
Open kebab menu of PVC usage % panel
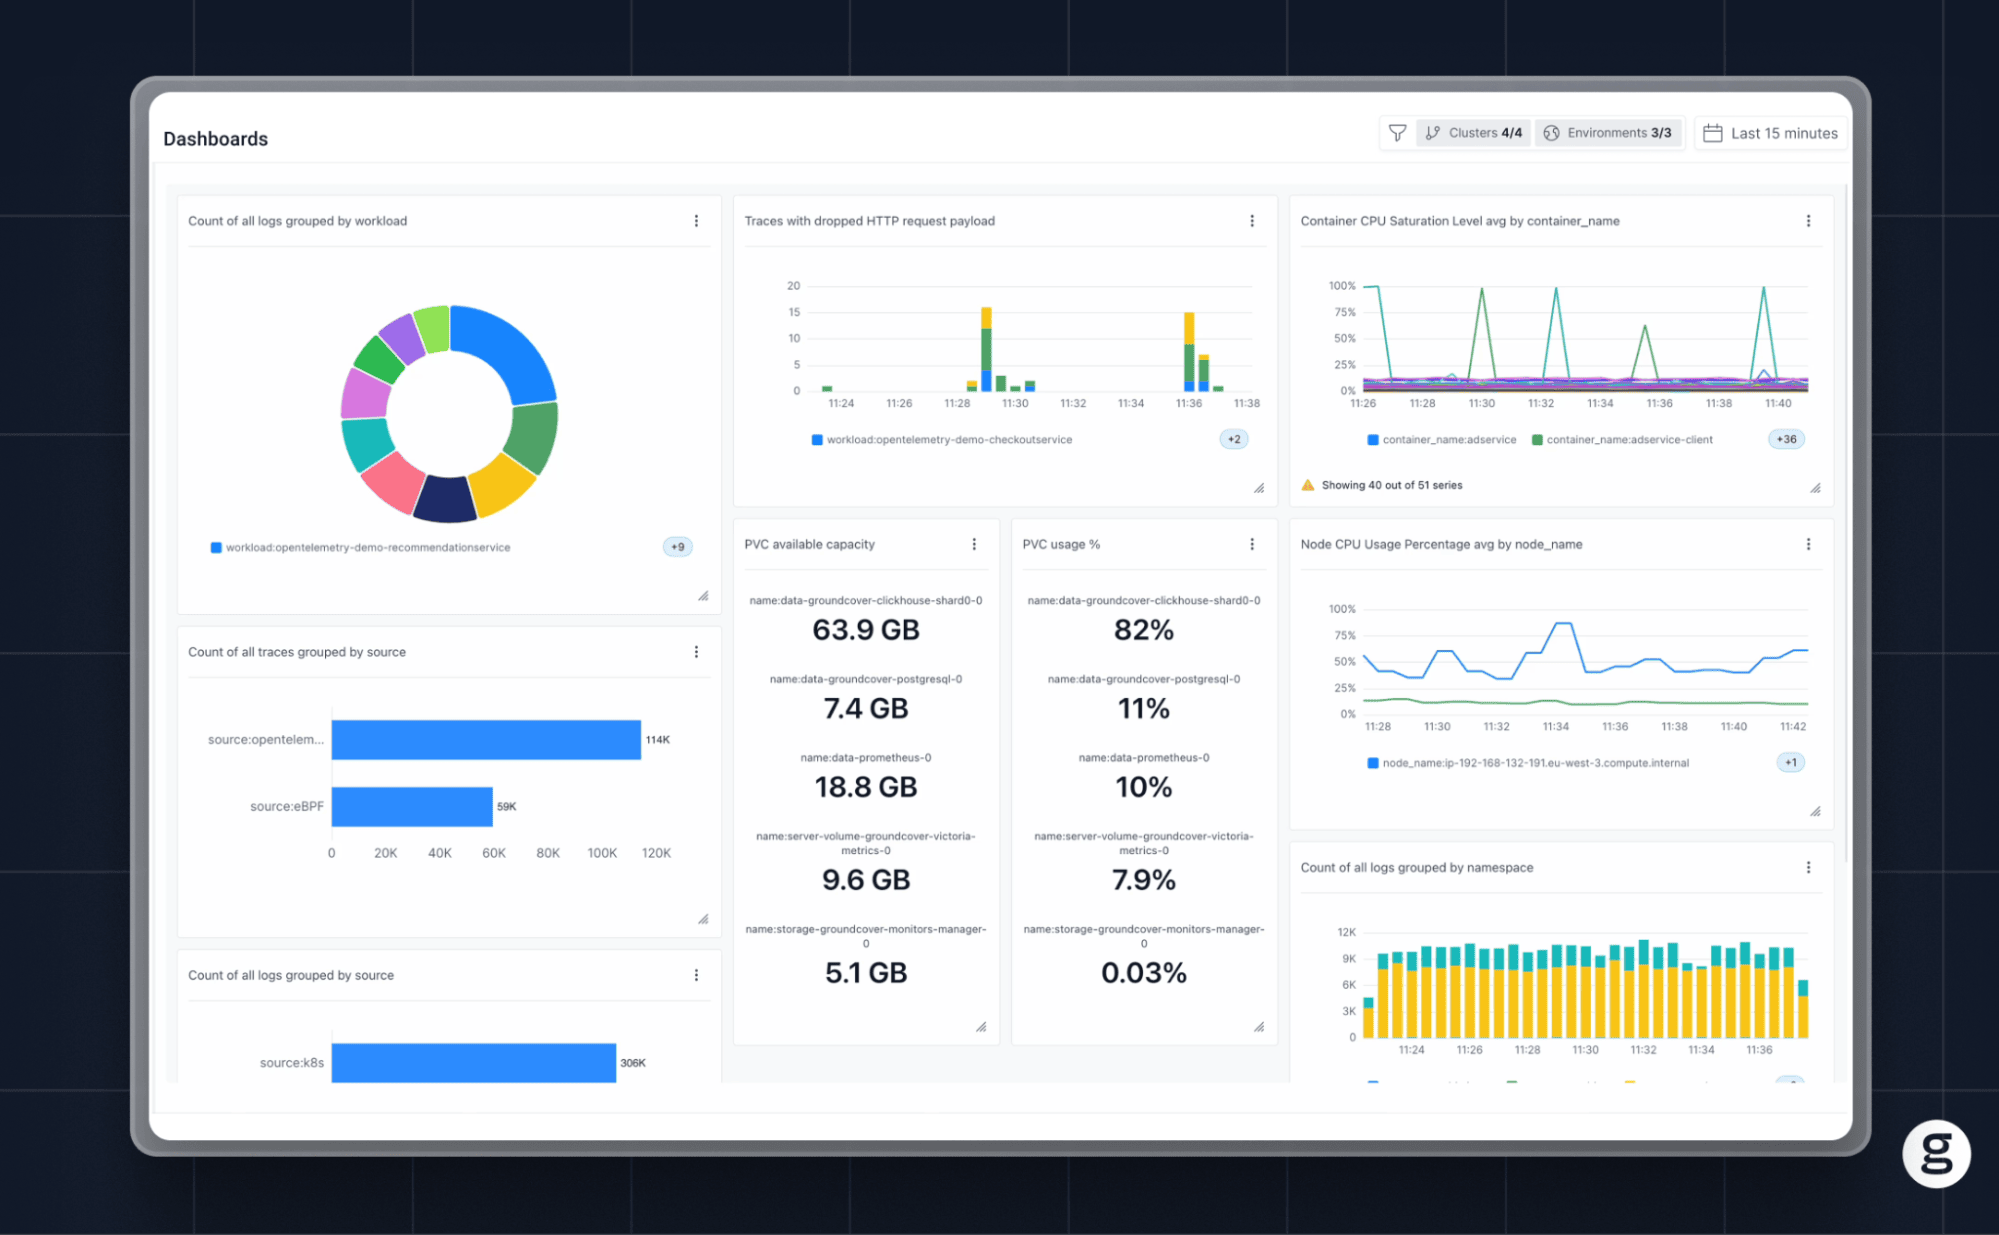pyautogui.click(x=1252, y=544)
